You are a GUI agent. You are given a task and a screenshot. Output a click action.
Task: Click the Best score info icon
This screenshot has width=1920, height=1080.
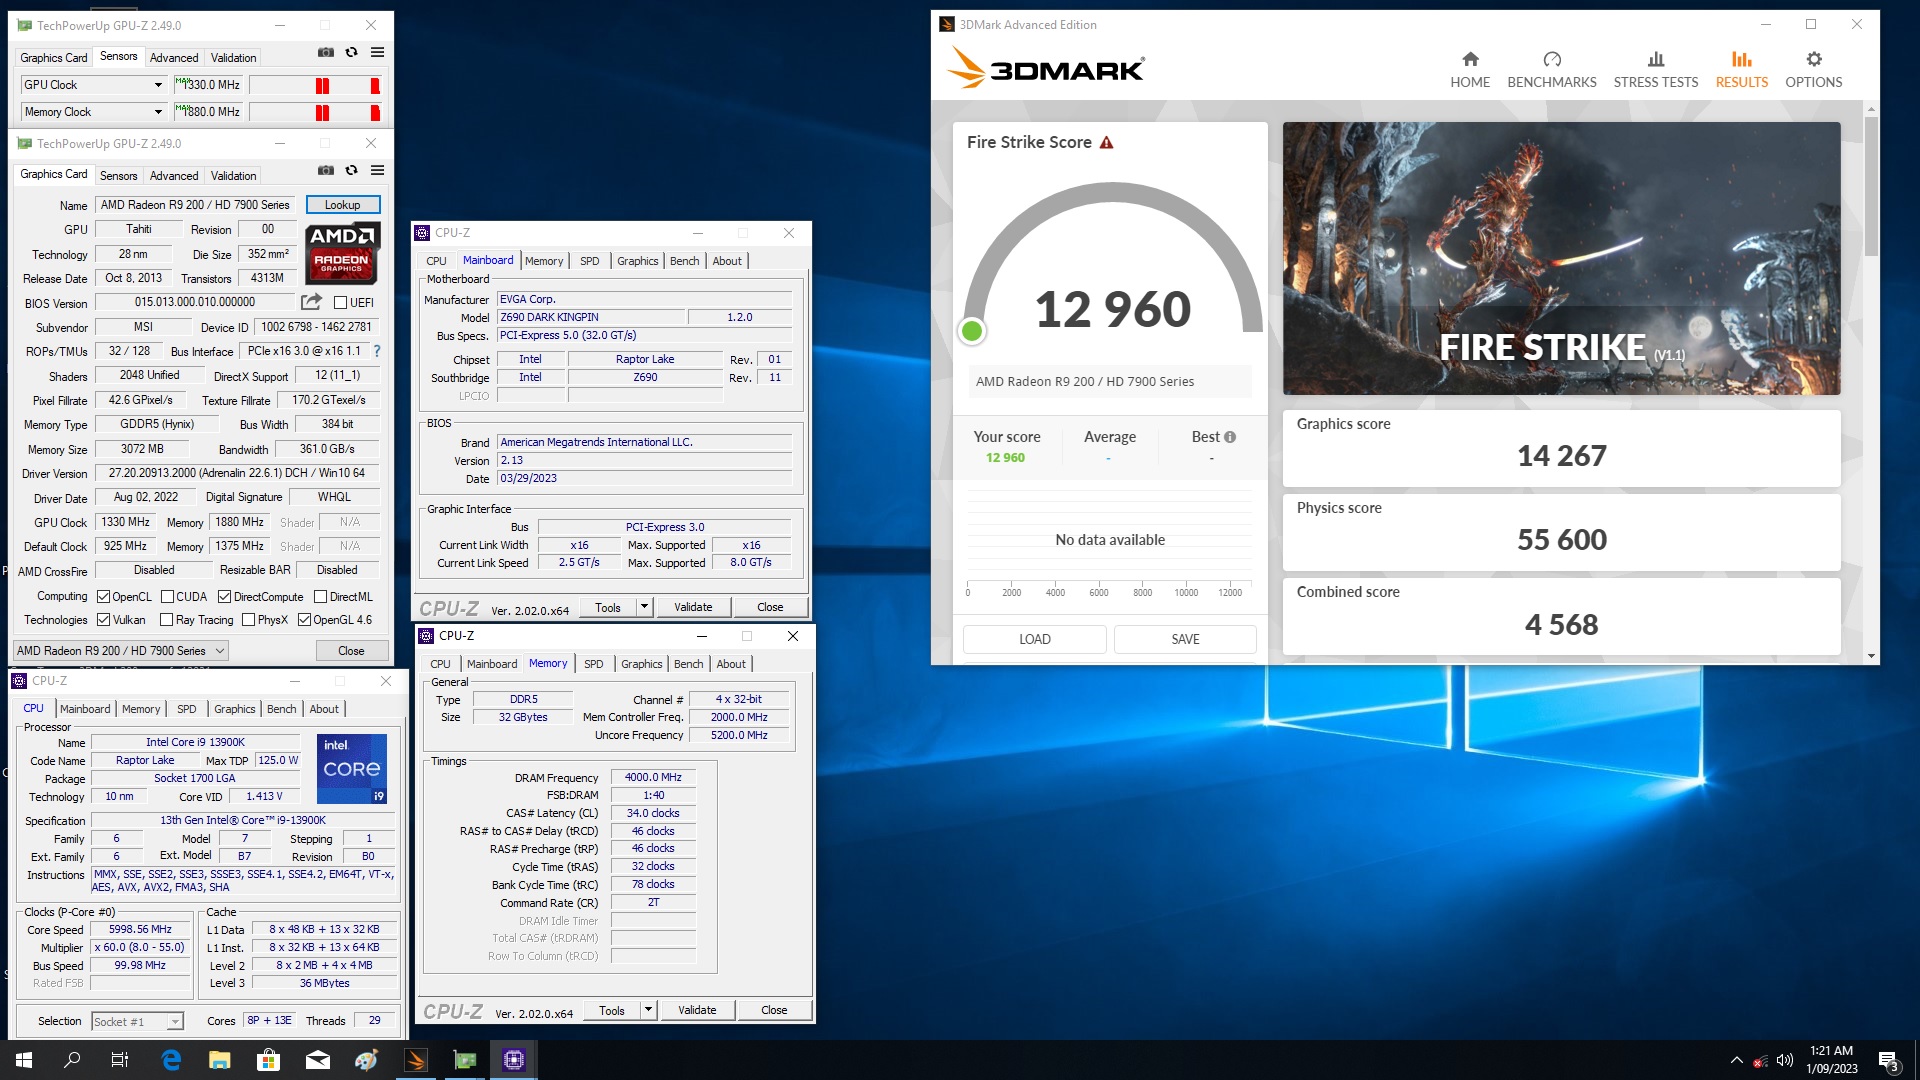1230,437
